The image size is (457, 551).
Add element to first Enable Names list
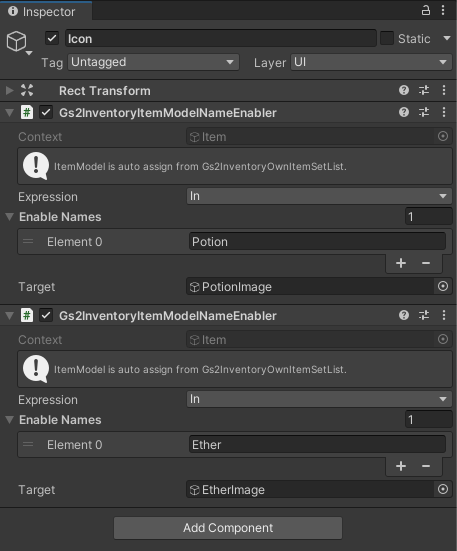pyautogui.click(x=401, y=263)
